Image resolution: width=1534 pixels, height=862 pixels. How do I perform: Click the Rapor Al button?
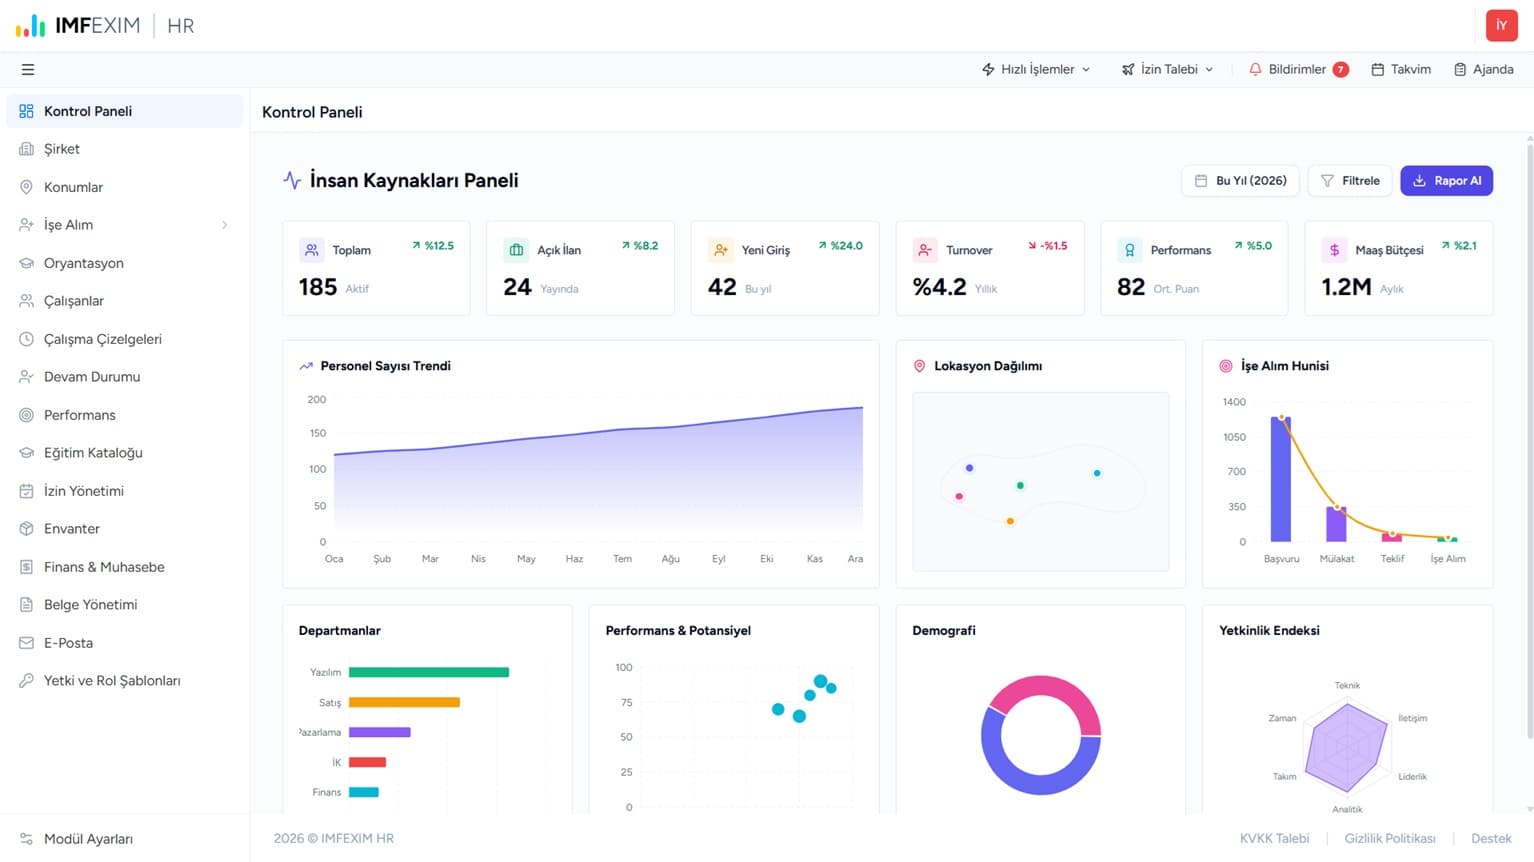pos(1446,181)
